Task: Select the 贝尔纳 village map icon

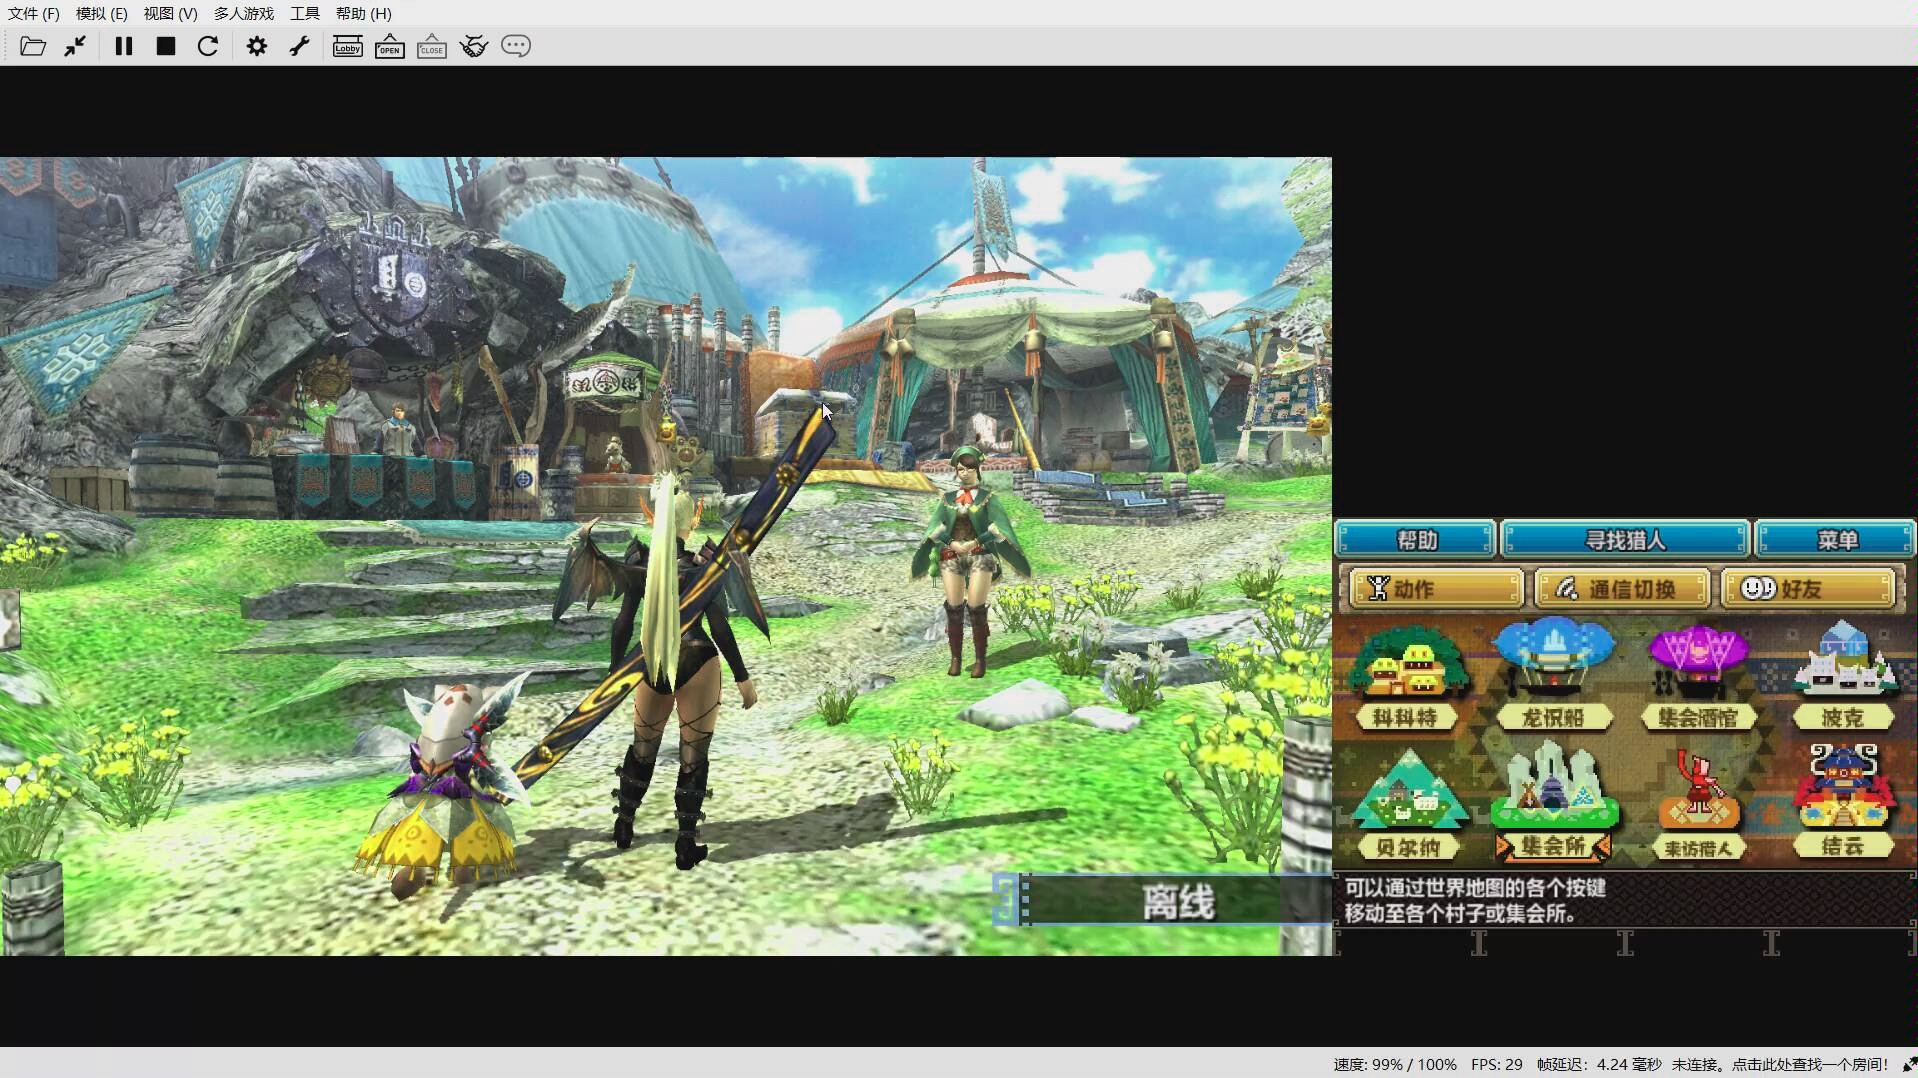Action: [x=1408, y=805]
